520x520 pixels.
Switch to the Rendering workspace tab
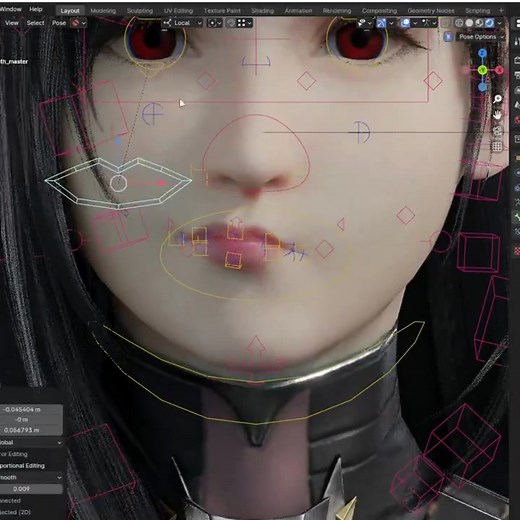(337, 11)
